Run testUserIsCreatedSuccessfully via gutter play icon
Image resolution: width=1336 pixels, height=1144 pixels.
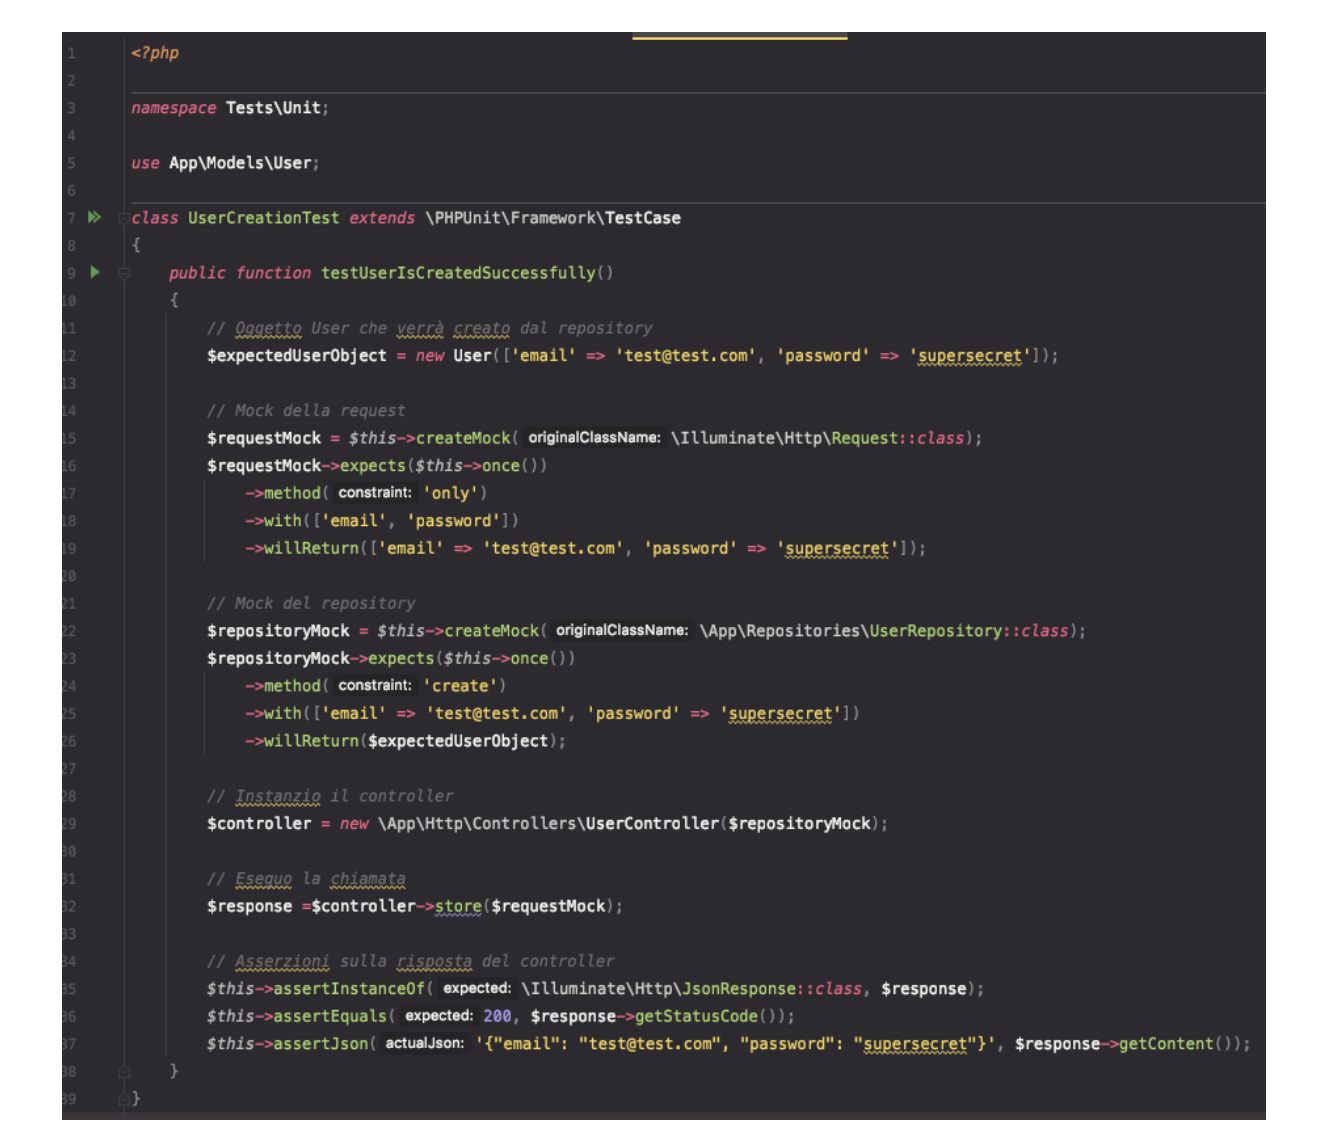coord(95,272)
